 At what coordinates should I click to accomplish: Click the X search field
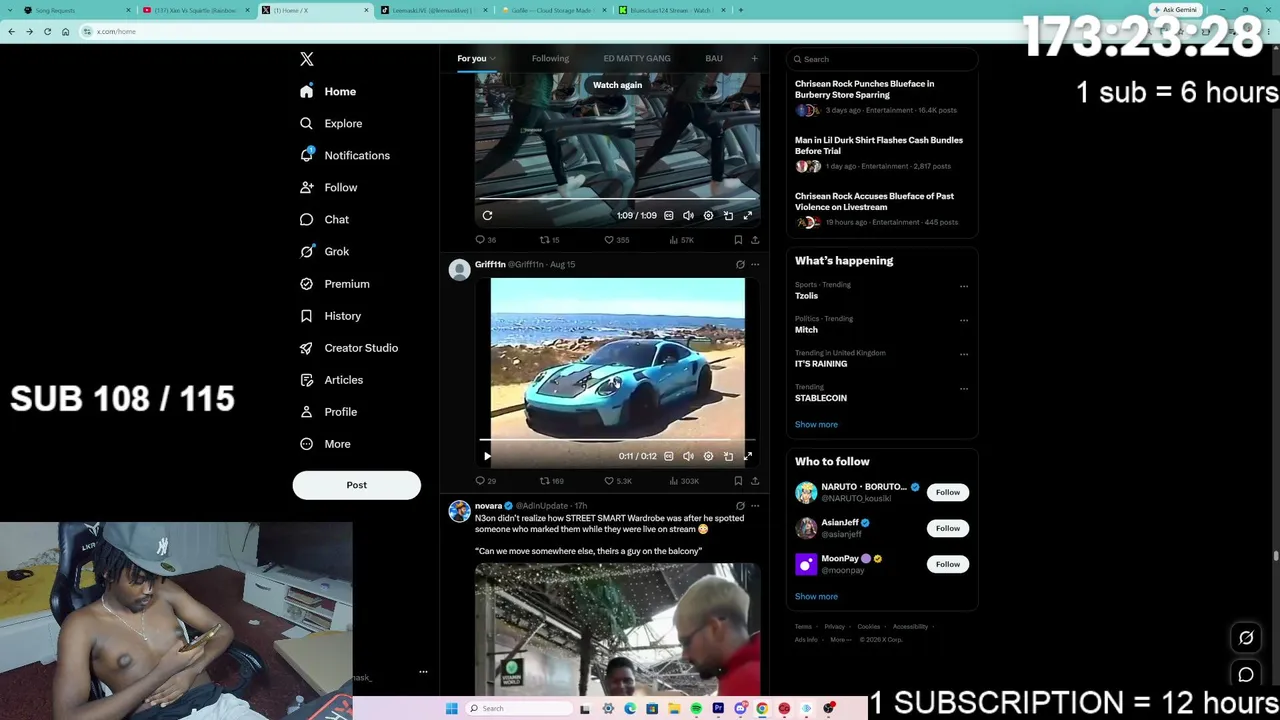point(882,59)
